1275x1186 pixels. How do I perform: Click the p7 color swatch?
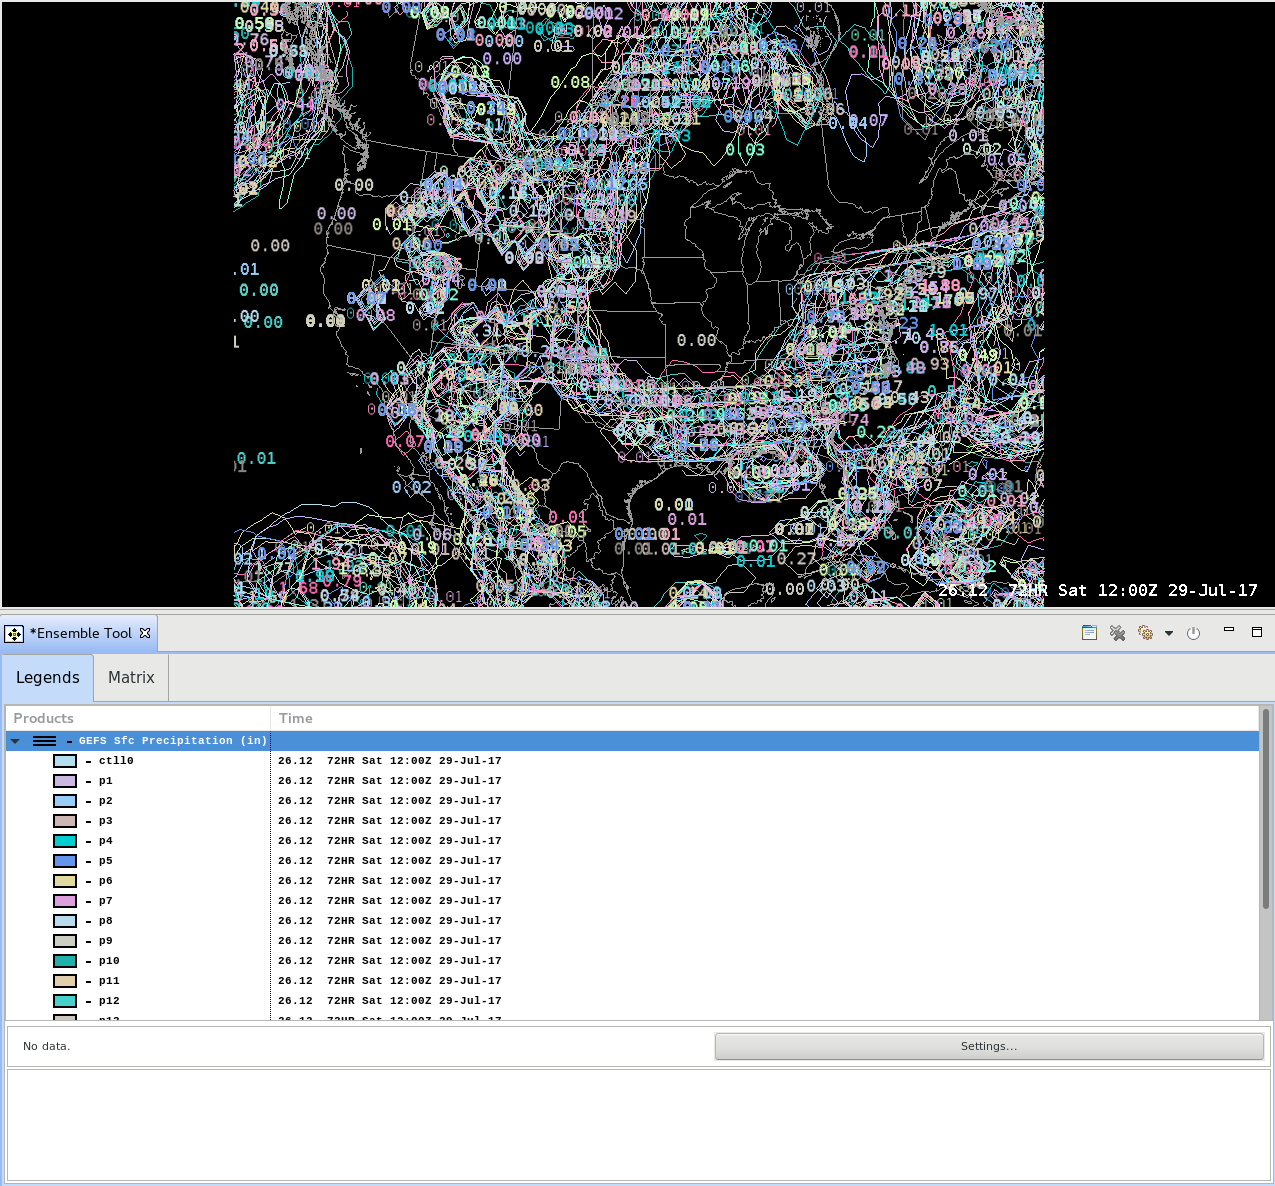coord(65,901)
